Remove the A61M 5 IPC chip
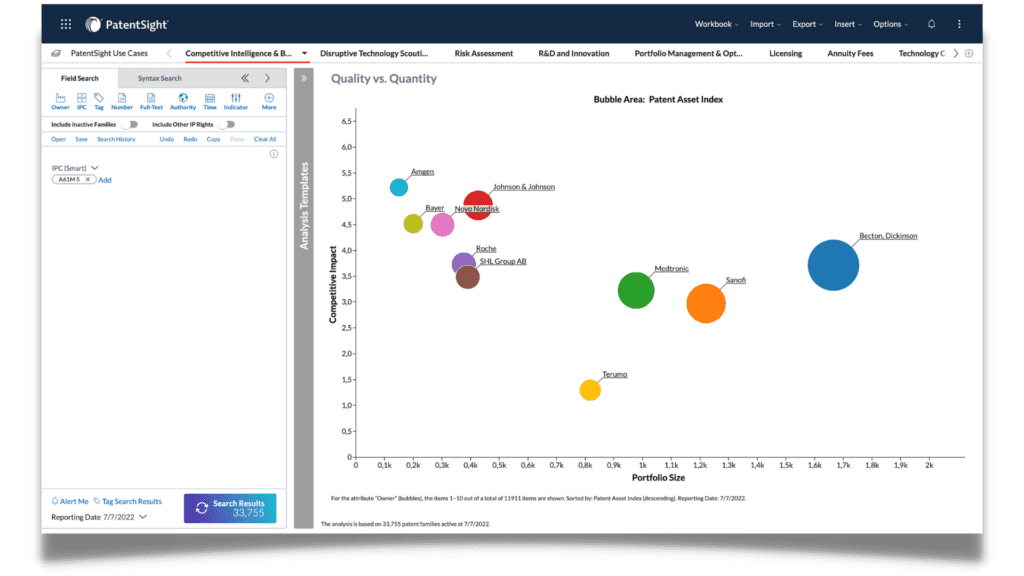The height and width of the screenshot is (576, 1024). pos(88,180)
